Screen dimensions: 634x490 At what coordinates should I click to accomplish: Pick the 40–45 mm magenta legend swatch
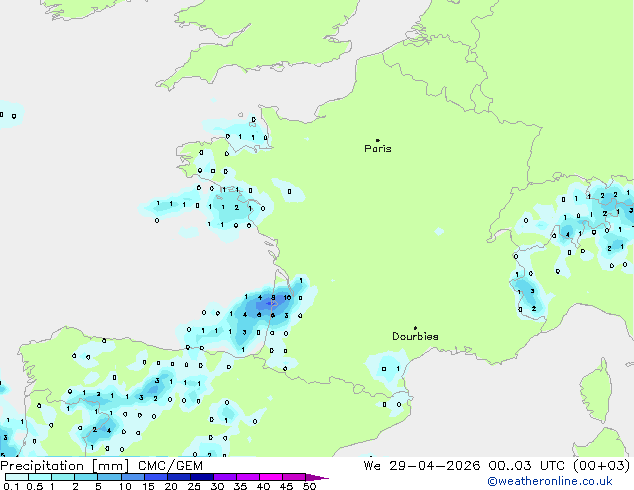(x=271, y=477)
